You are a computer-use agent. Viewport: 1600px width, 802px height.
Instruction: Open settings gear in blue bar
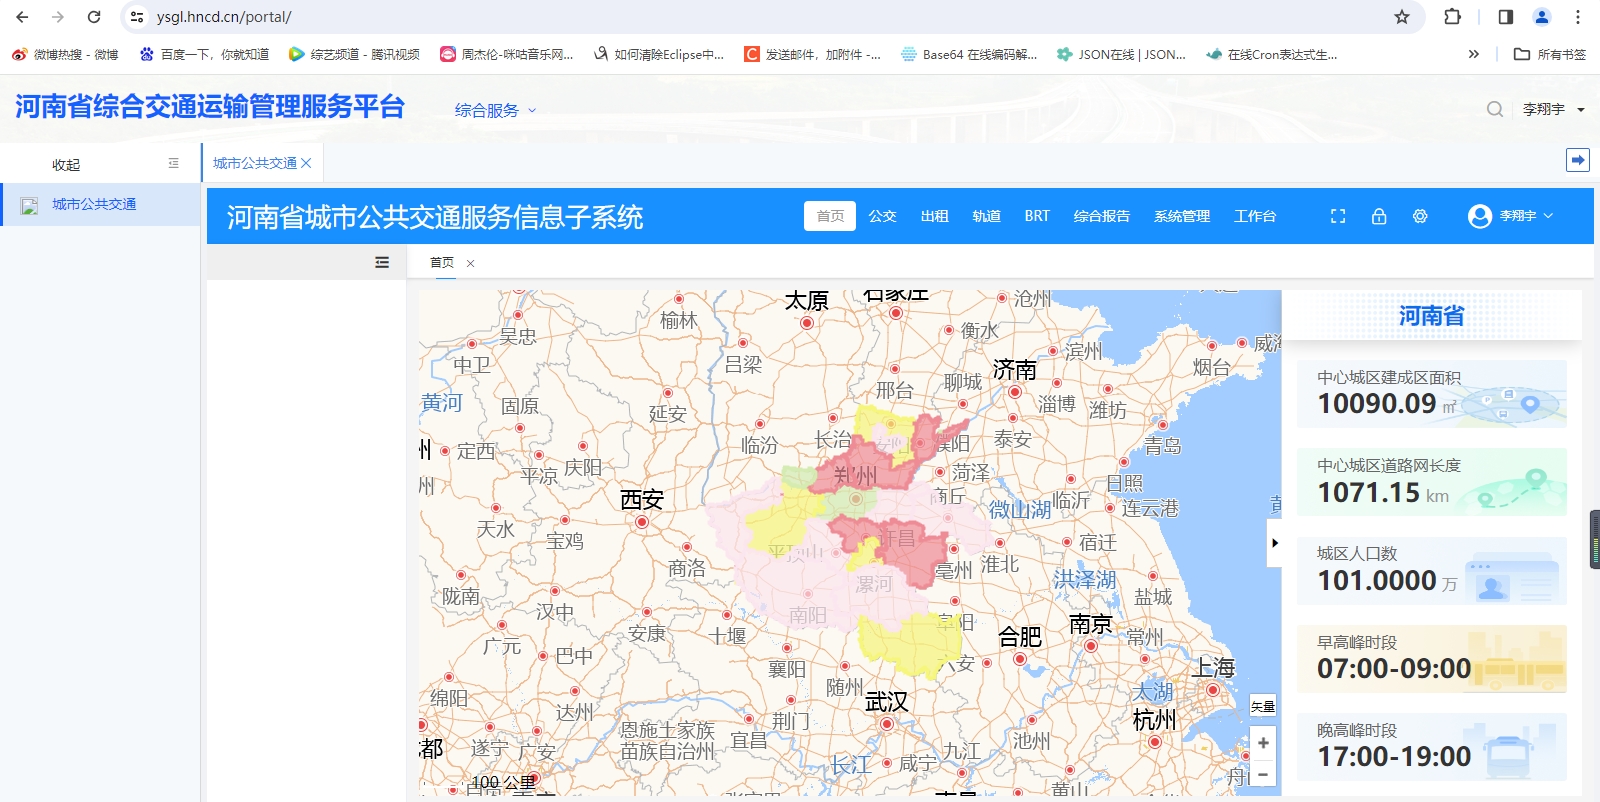point(1420,216)
